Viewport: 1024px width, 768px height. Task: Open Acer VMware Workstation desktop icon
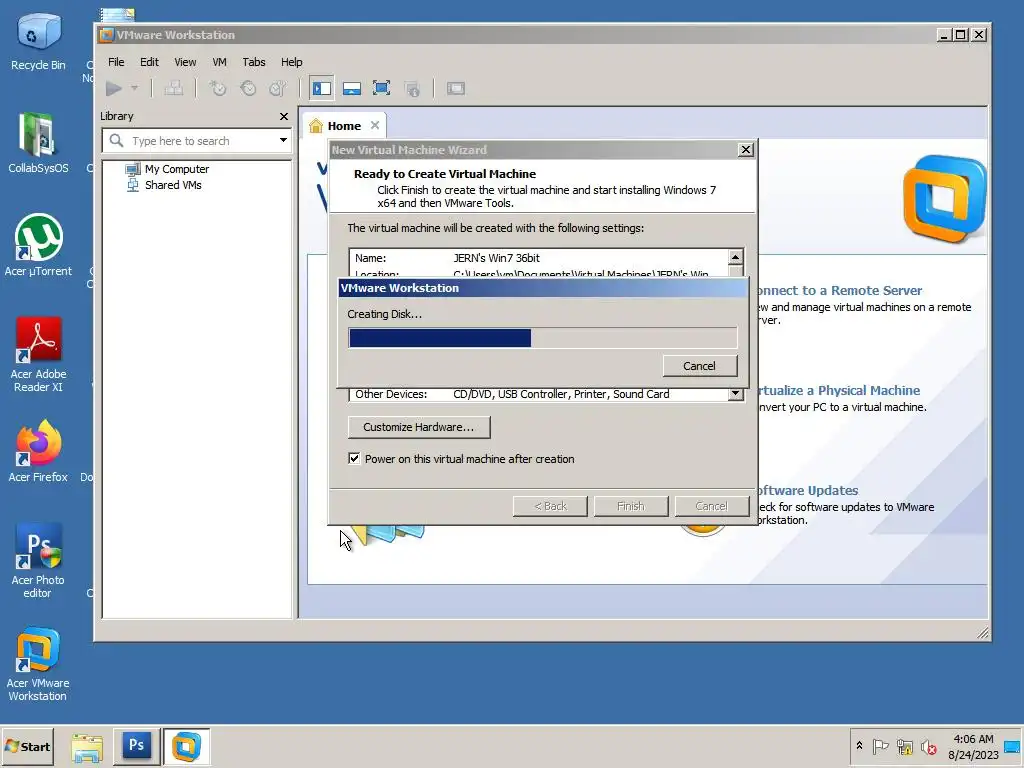coord(38,664)
